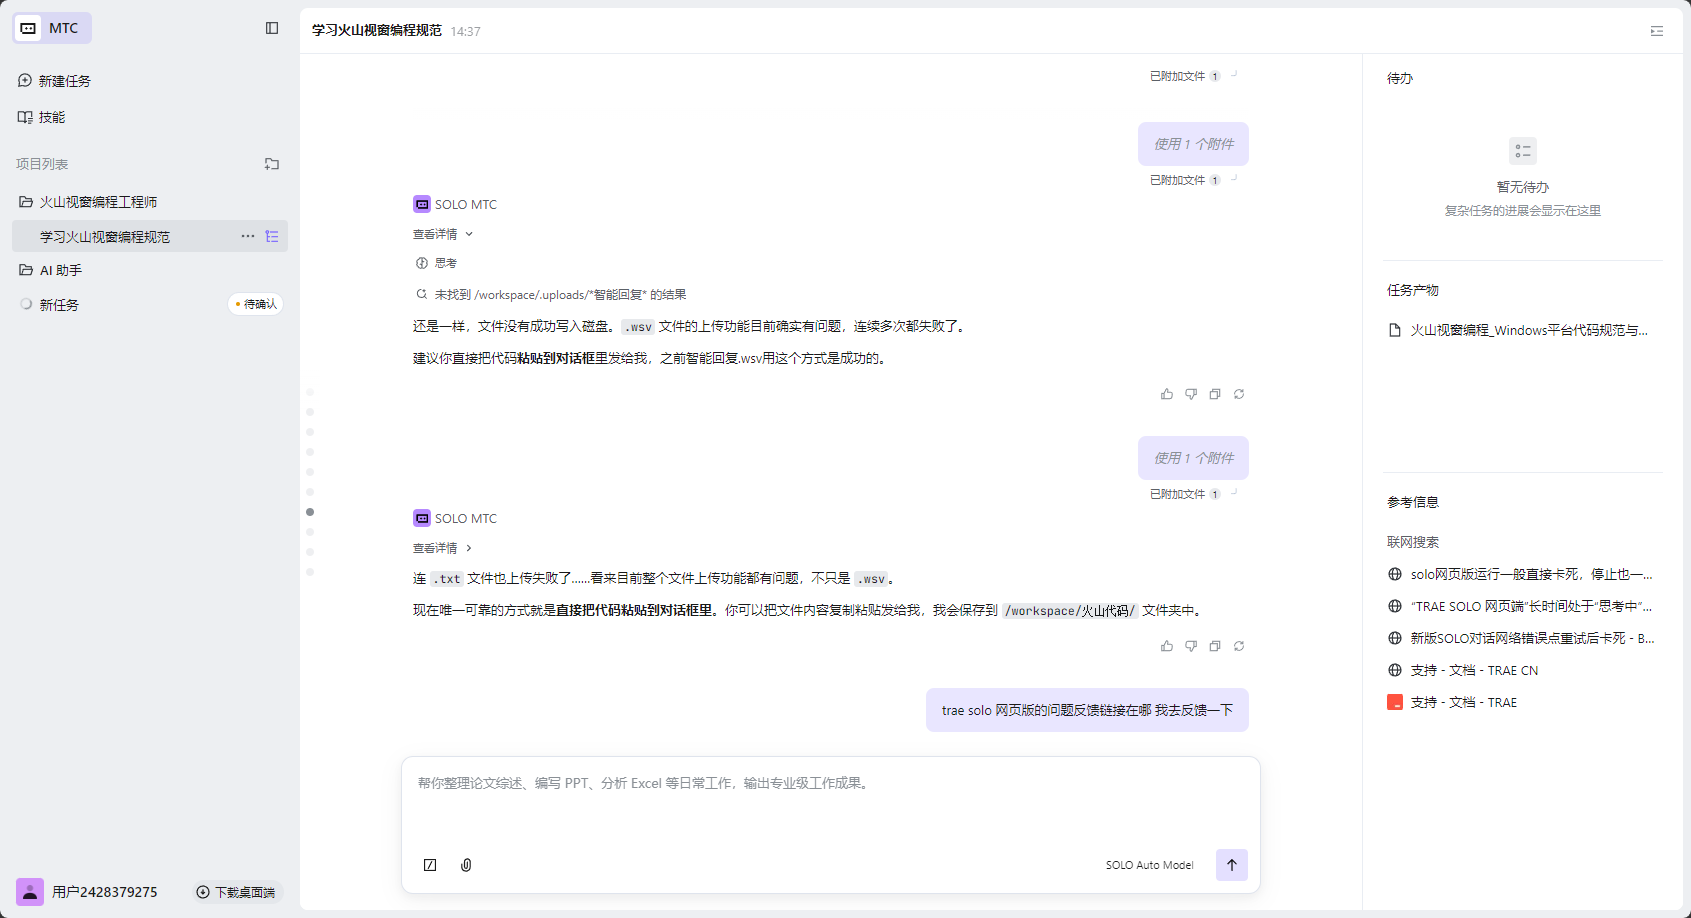Open the 支持 - 文档 - TRAE CN link
Viewport: 1691px width, 918px height.
(x=1473, y=670)
